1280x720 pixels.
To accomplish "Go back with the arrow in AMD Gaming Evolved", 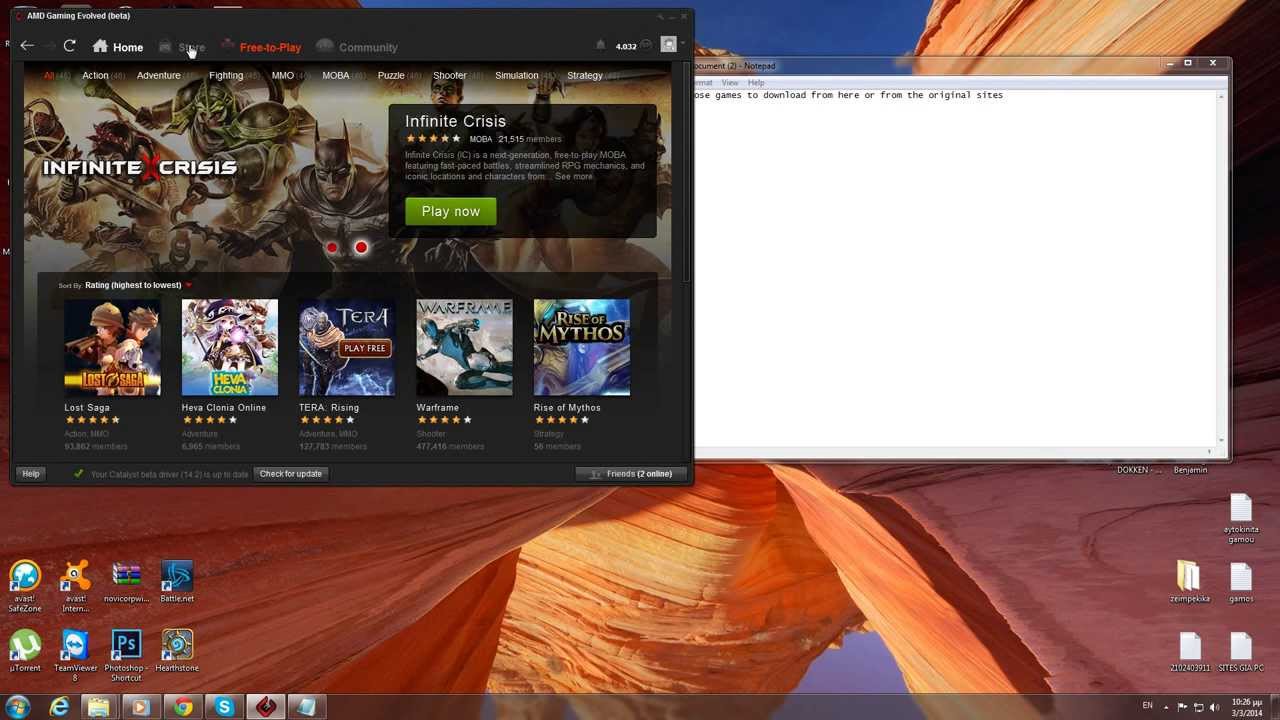I will pyautogui.click(x=27, y=46).
